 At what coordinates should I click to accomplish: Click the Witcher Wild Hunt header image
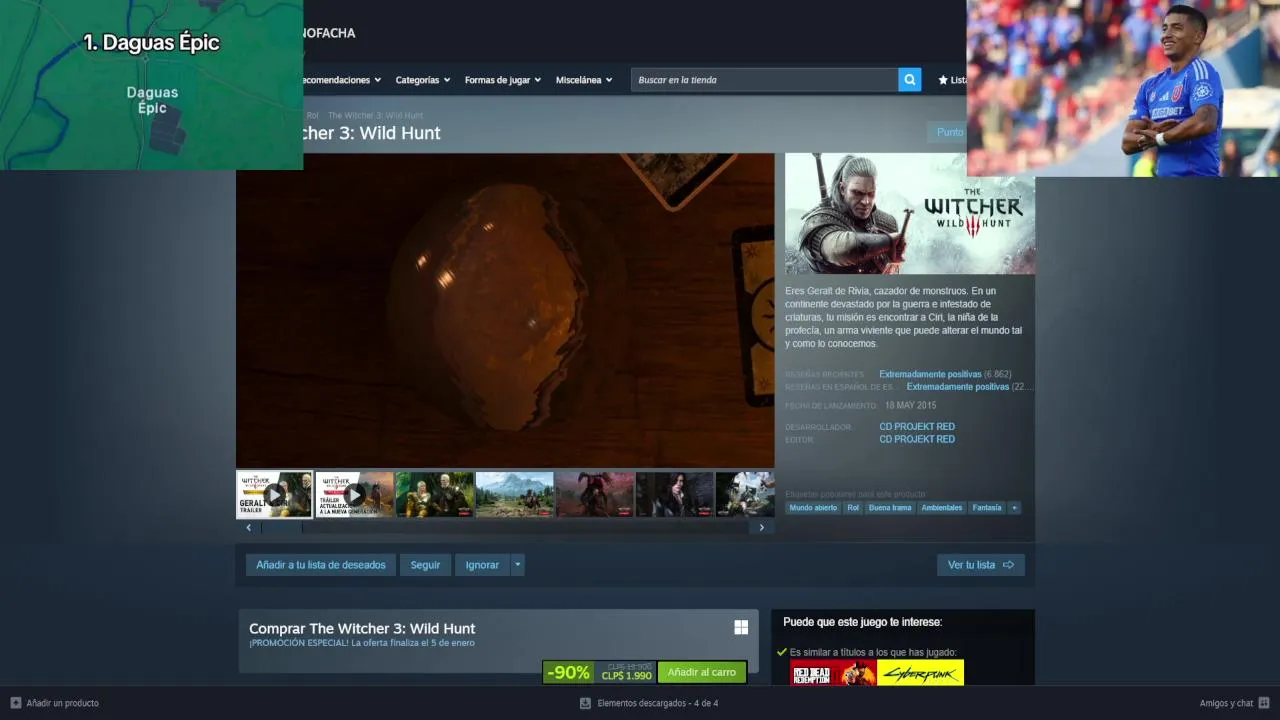(910, 213)
